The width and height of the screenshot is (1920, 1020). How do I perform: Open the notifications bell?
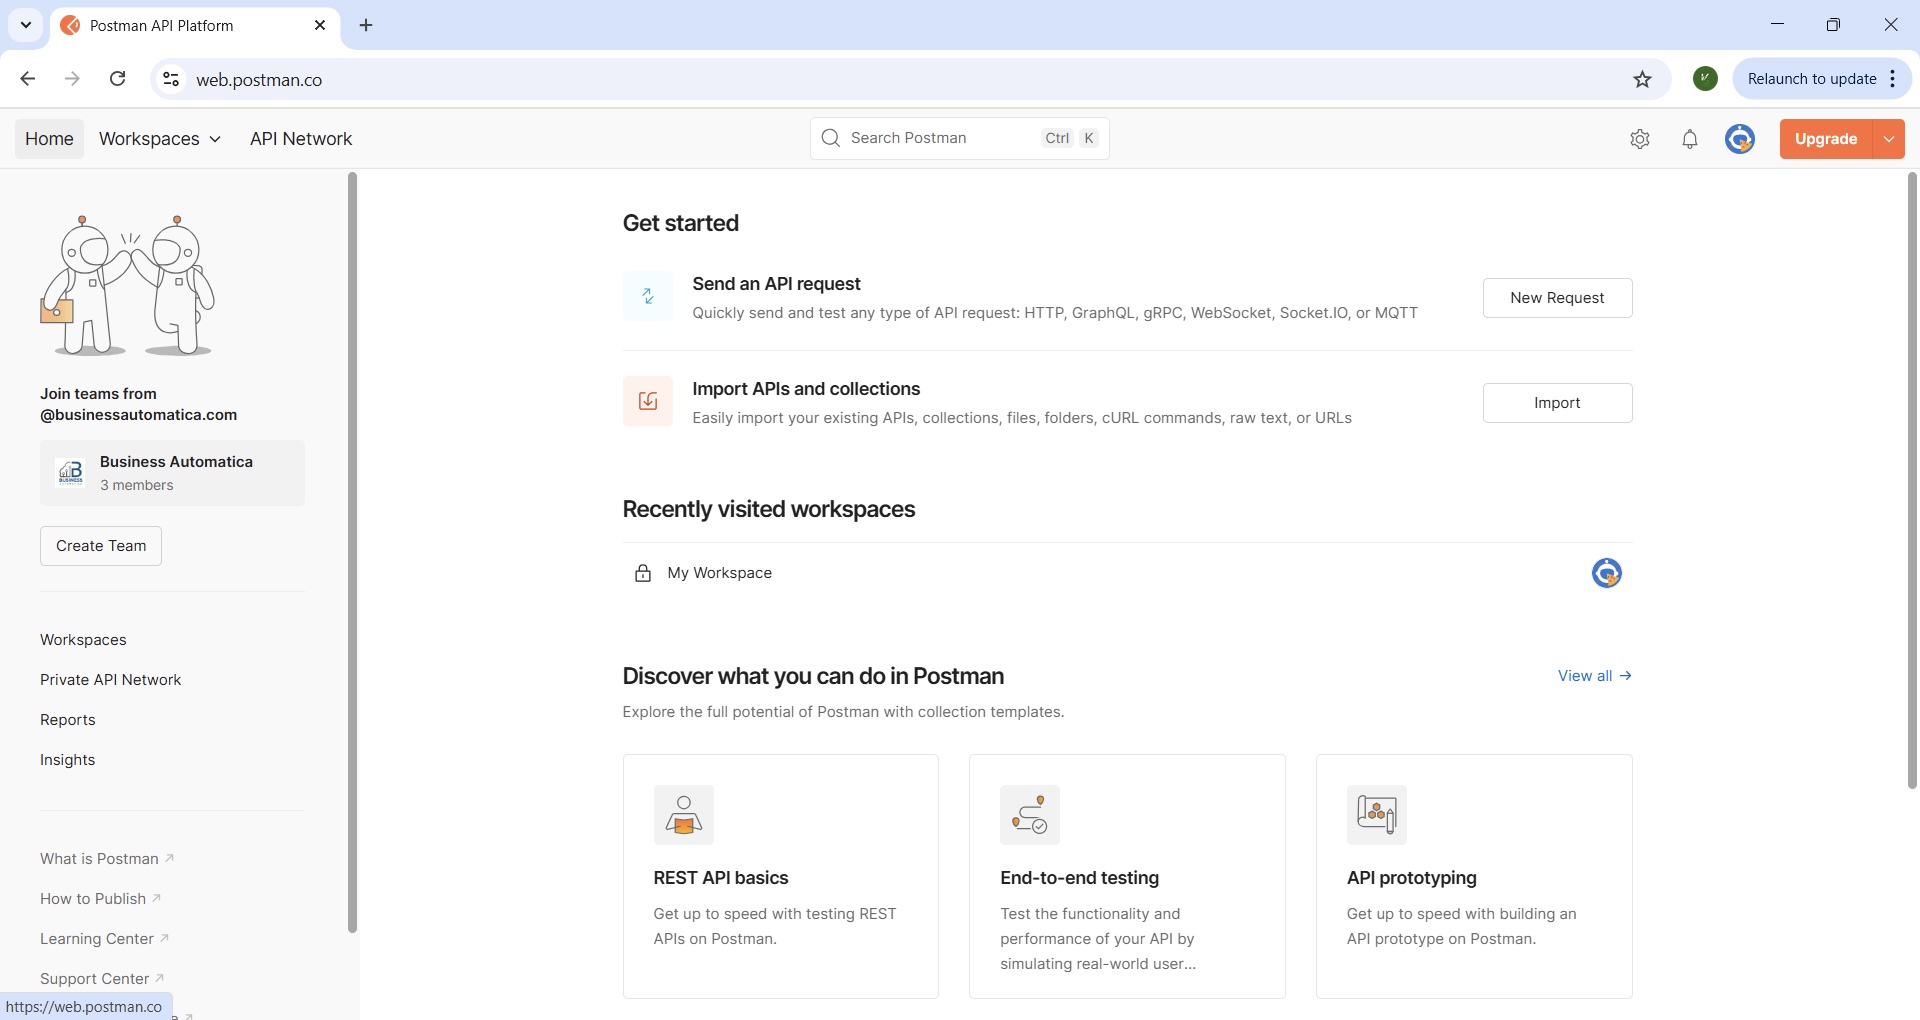click(1689, 139)
